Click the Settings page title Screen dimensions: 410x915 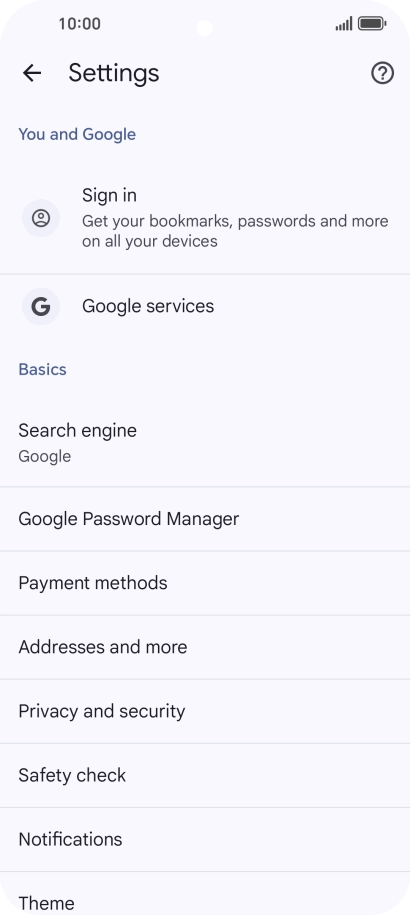coord(114,74)
